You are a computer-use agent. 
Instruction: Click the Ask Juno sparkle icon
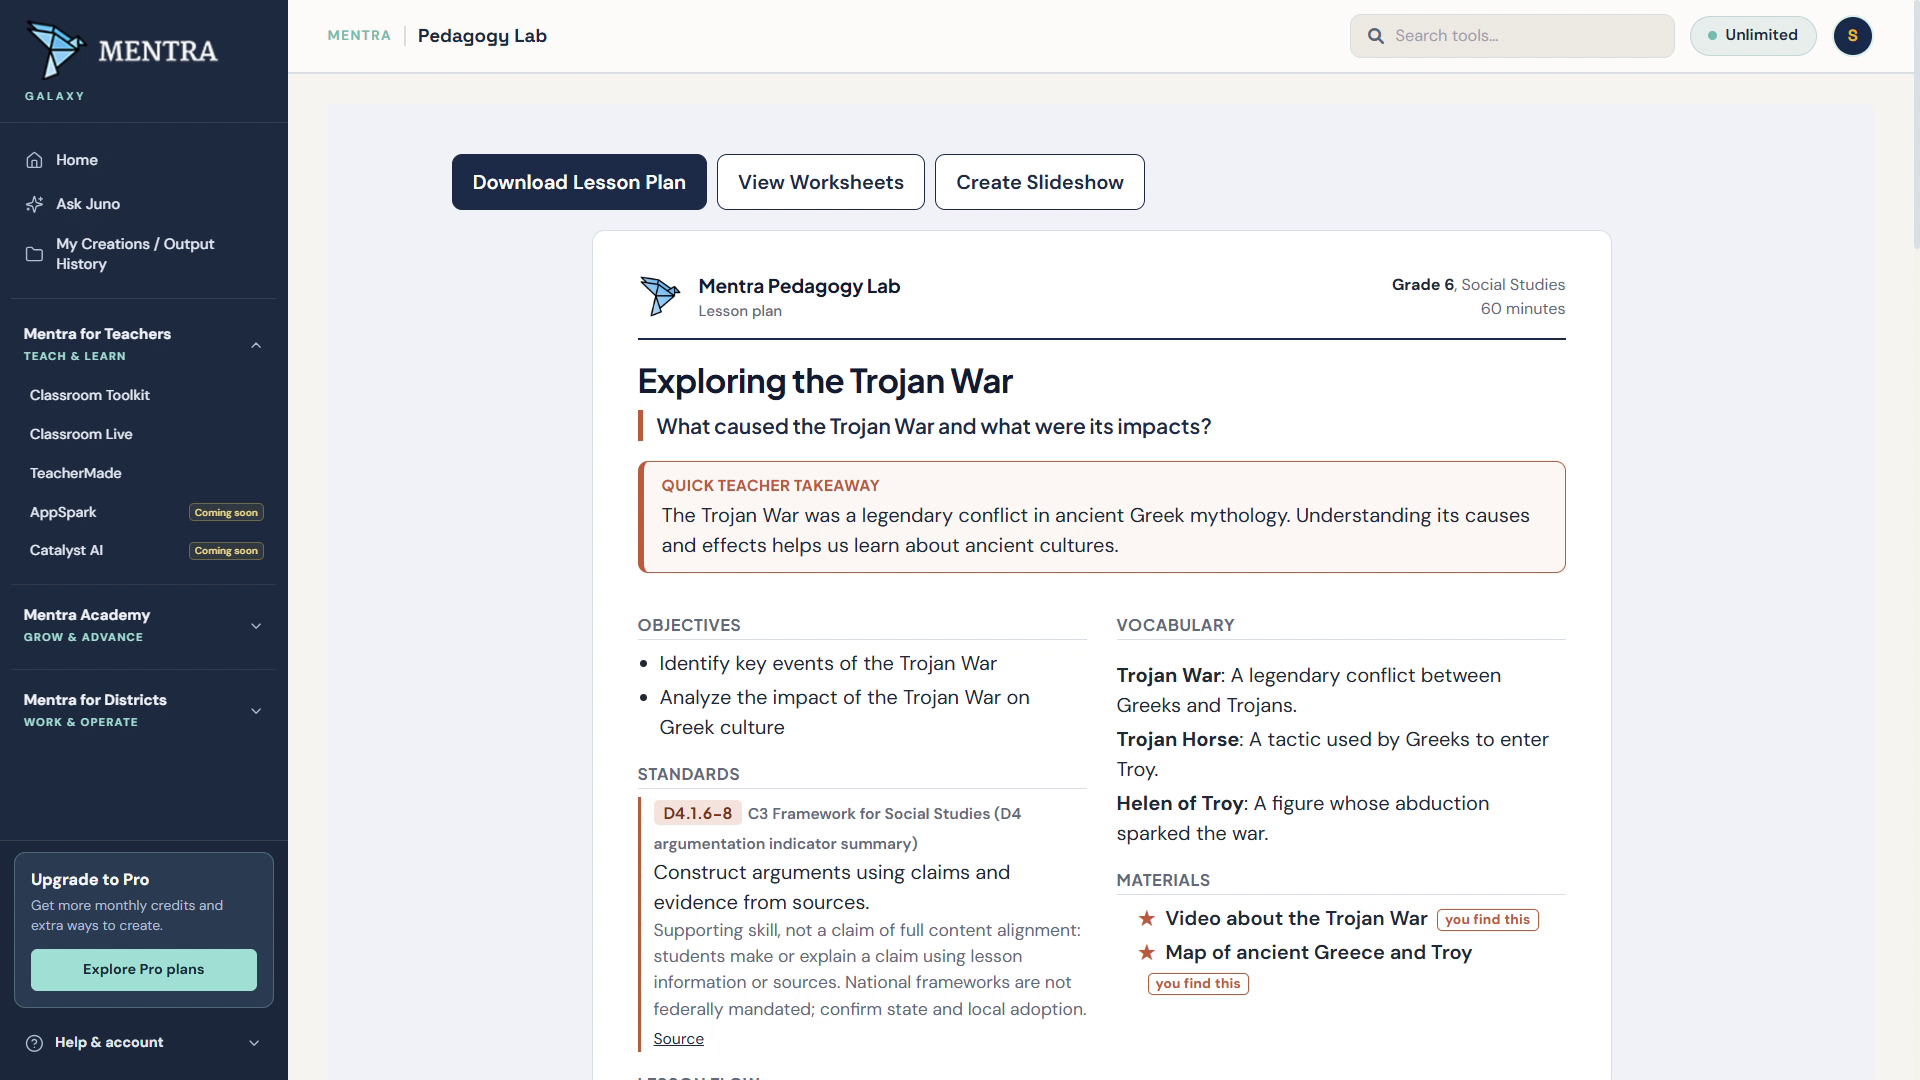34,204
